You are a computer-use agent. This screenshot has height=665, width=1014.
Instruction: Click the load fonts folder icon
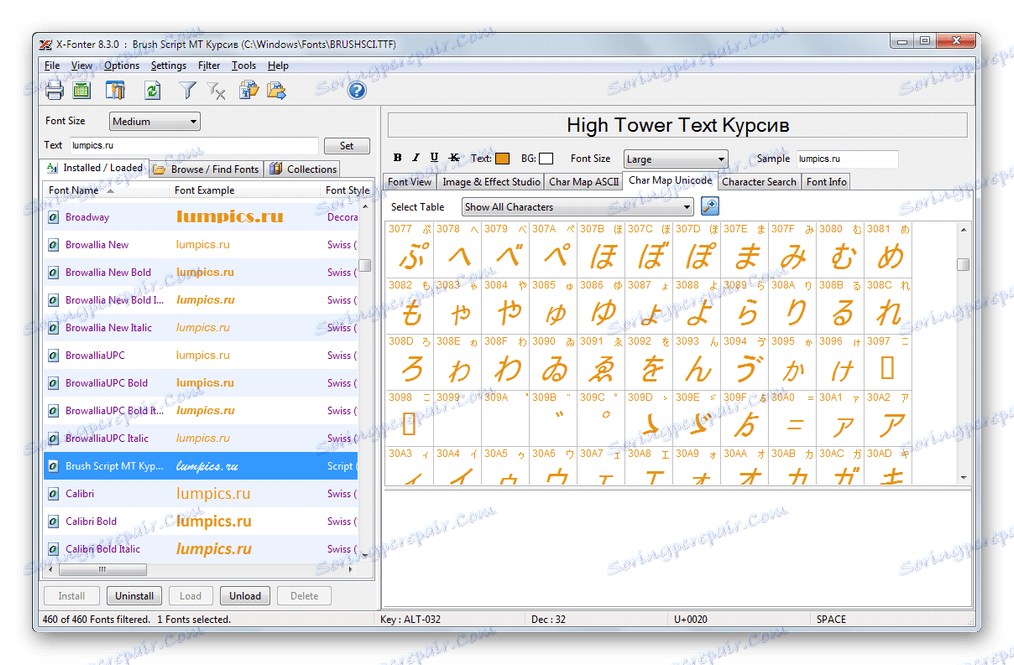click(x=277, y=91)
